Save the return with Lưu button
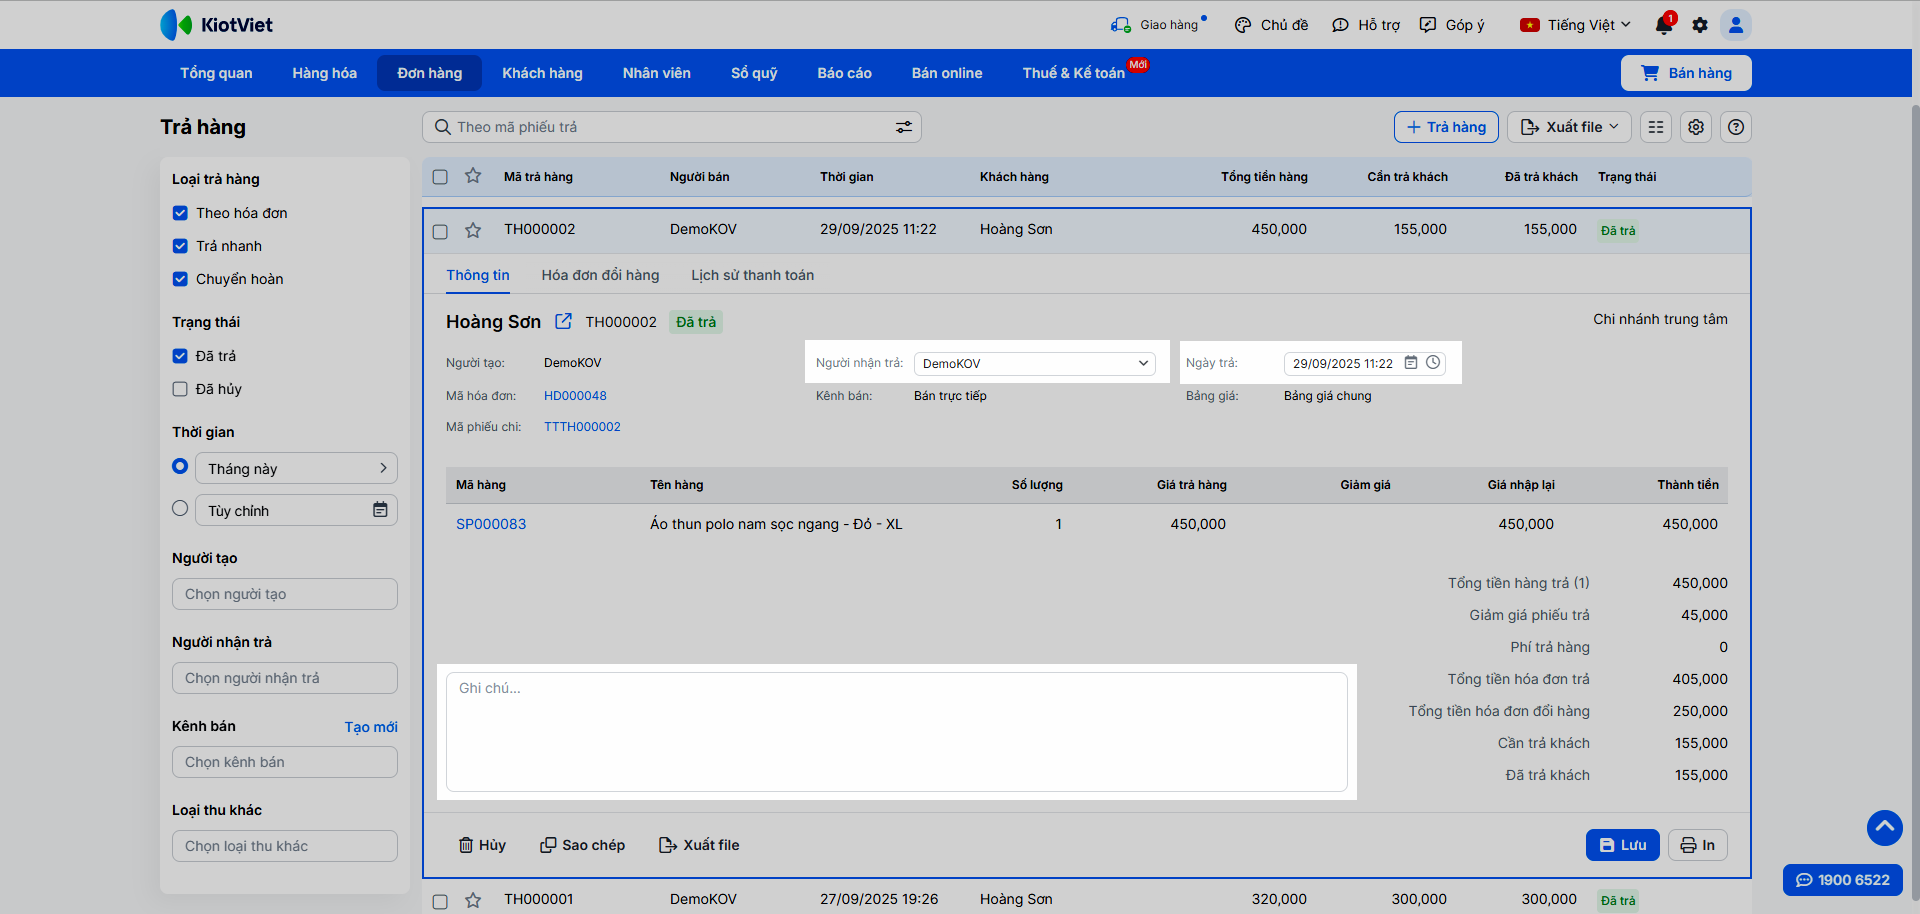Screen dimensions: 1920x914 [x=1622, y=845]
